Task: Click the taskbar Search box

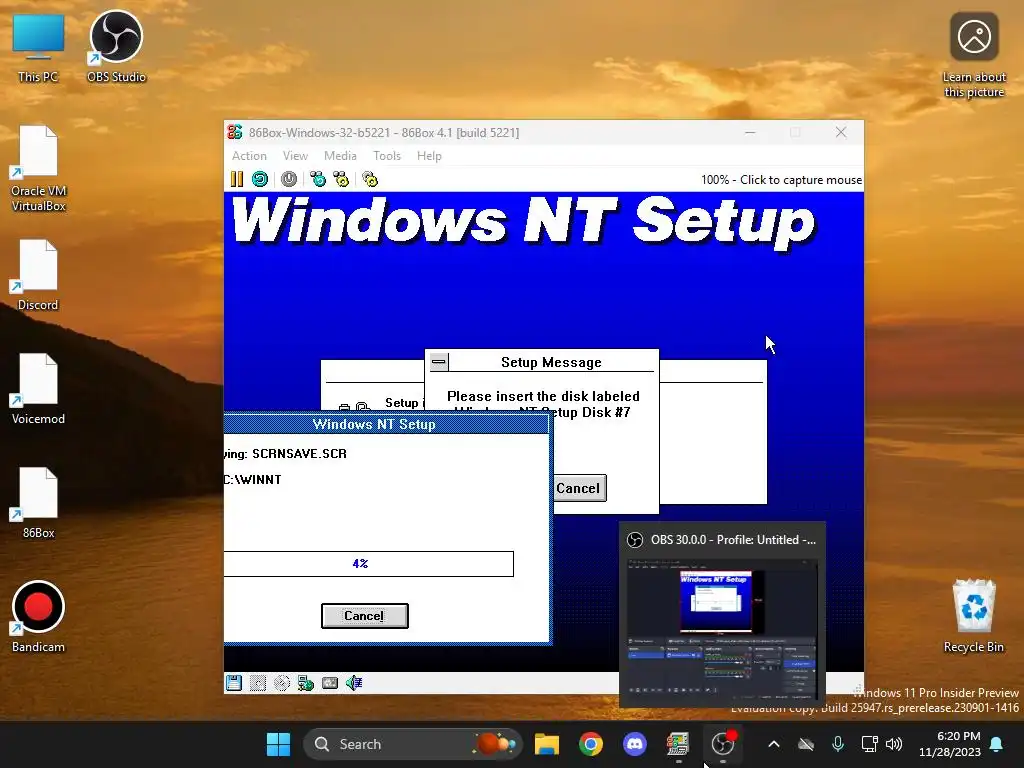Action: point(413,744)
